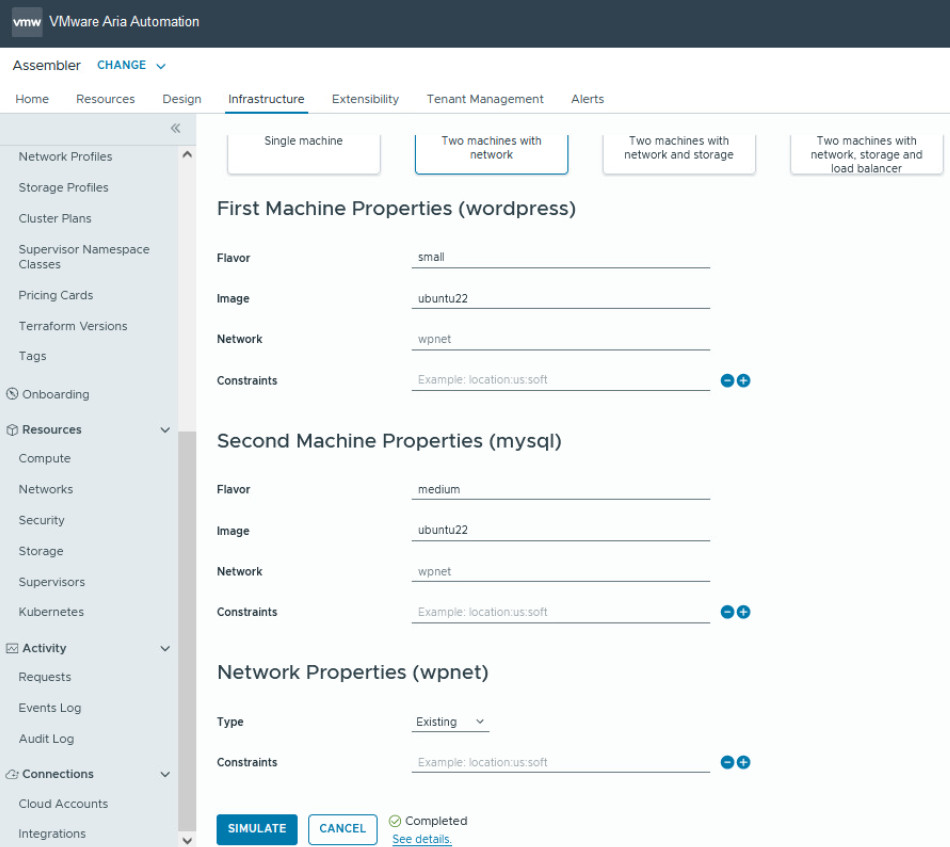
Task: Collapse the sidebar with double-chevron icon
Action: click(x=176, y=128)
